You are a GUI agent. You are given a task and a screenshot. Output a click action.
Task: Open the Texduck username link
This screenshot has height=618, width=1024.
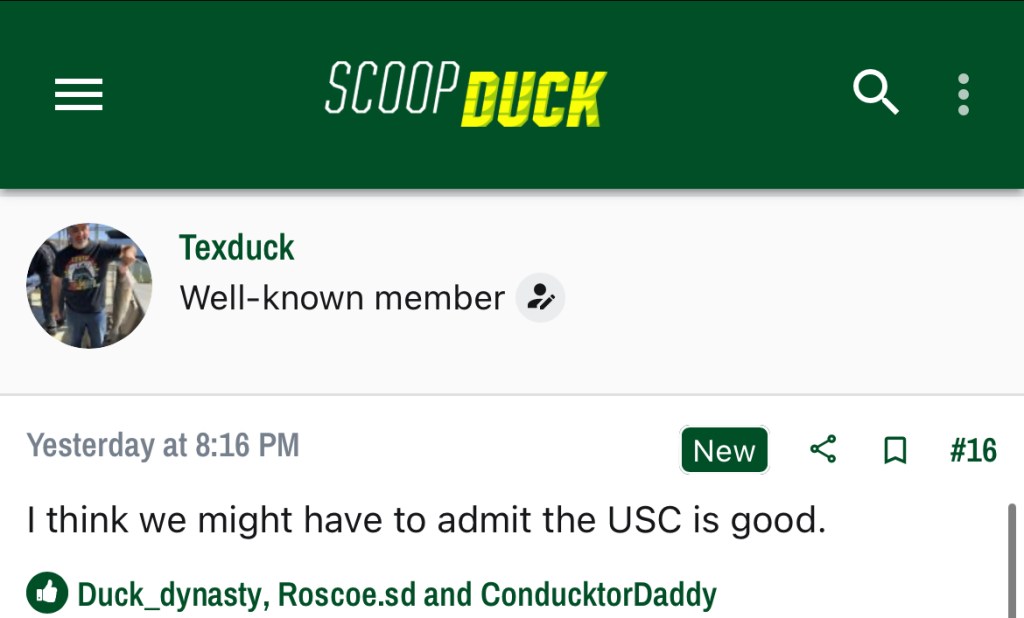(x=236, y=247)
